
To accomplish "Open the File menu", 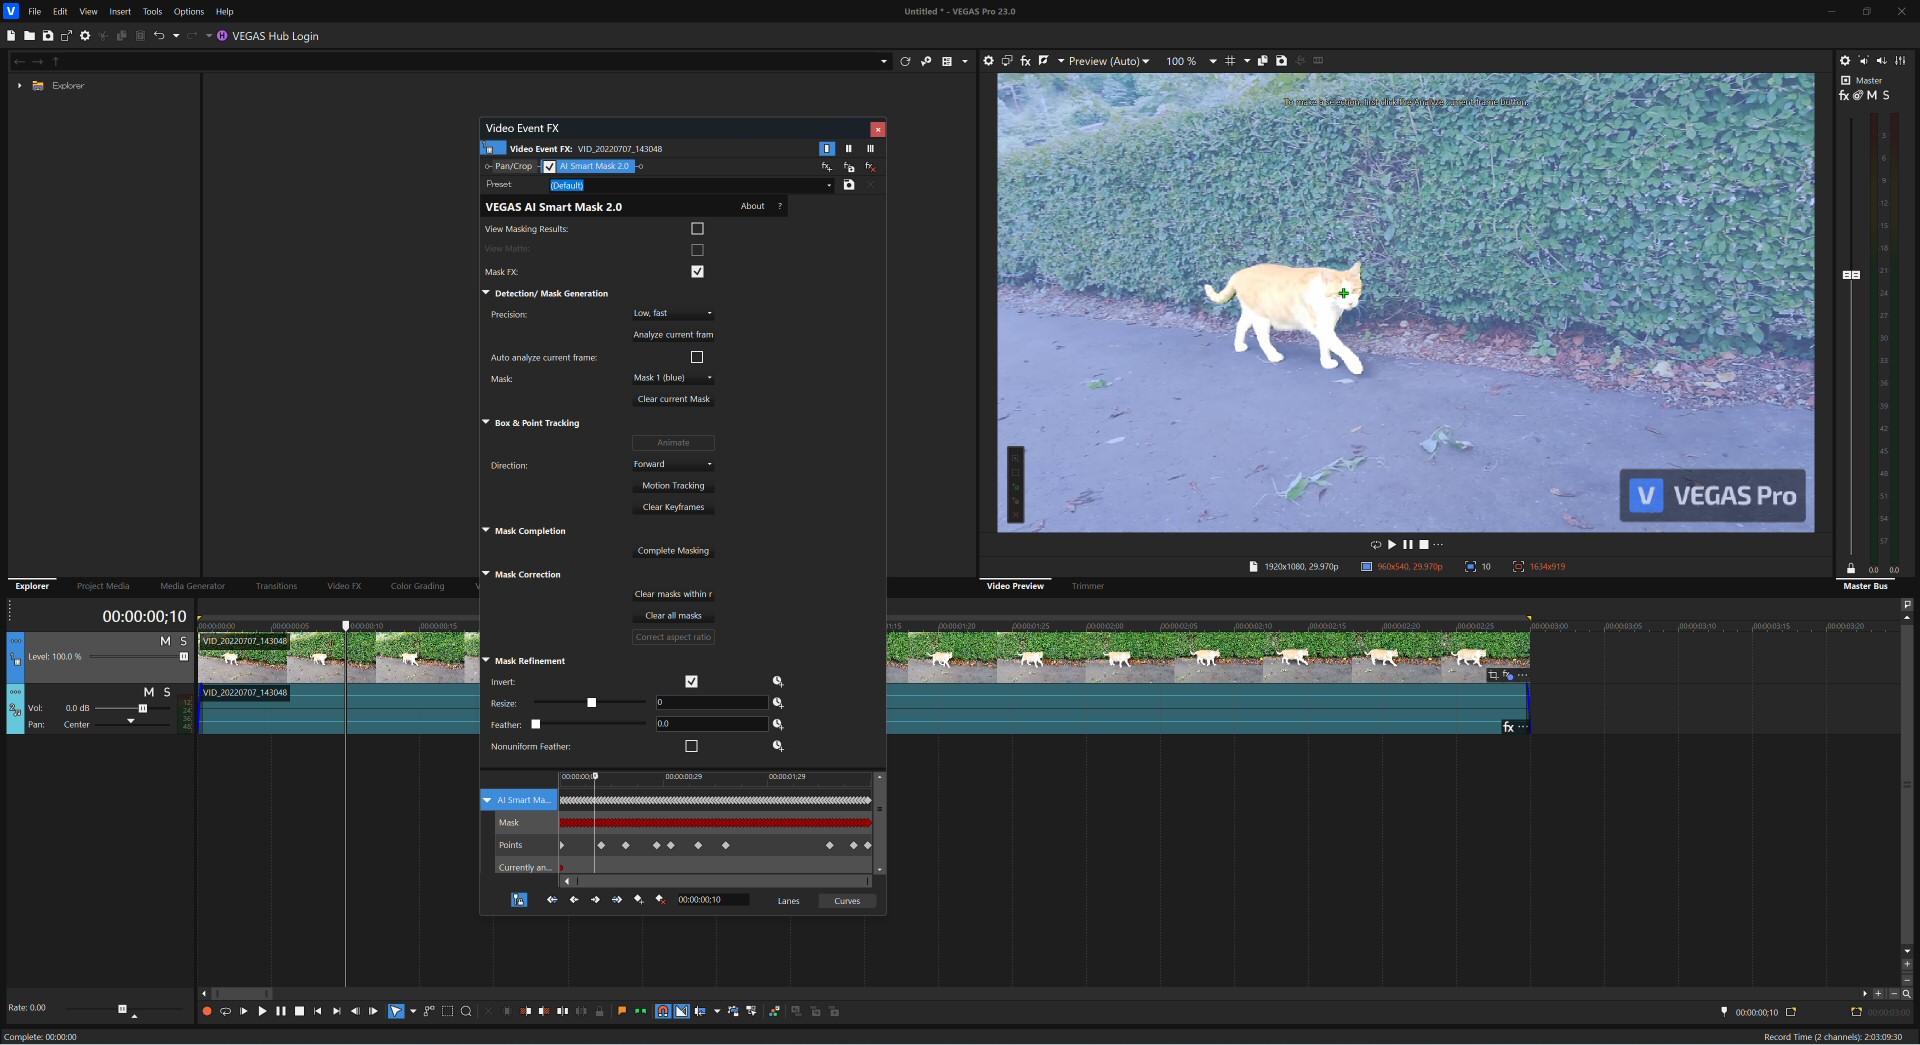I will [34, 12].
